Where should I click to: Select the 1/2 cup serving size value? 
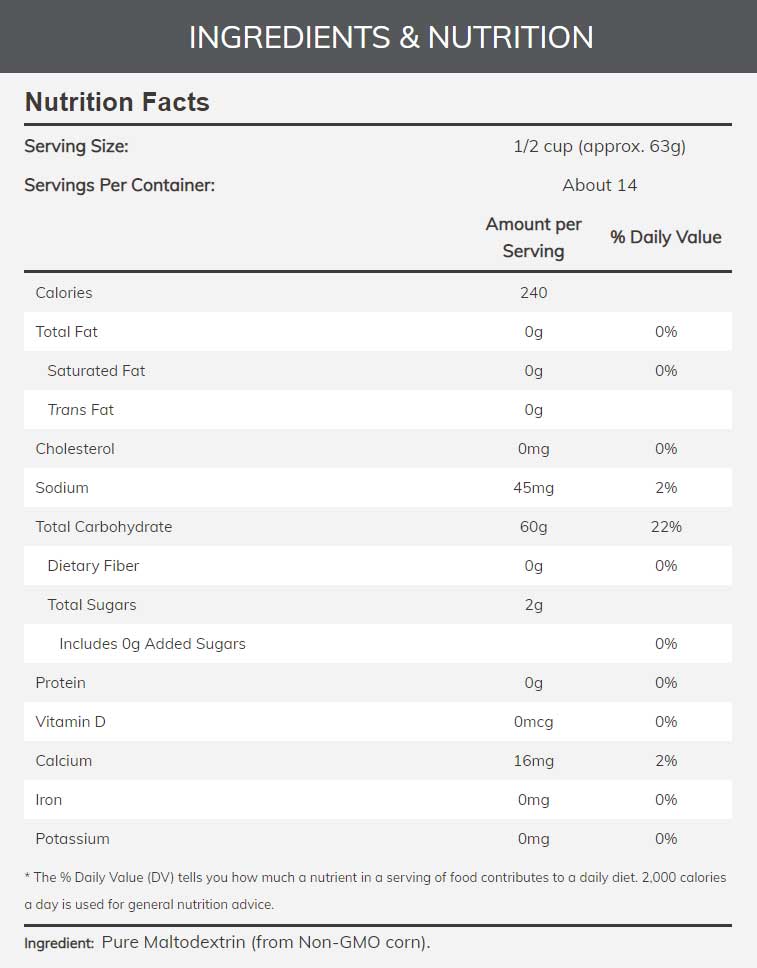(x=599, y=146)
